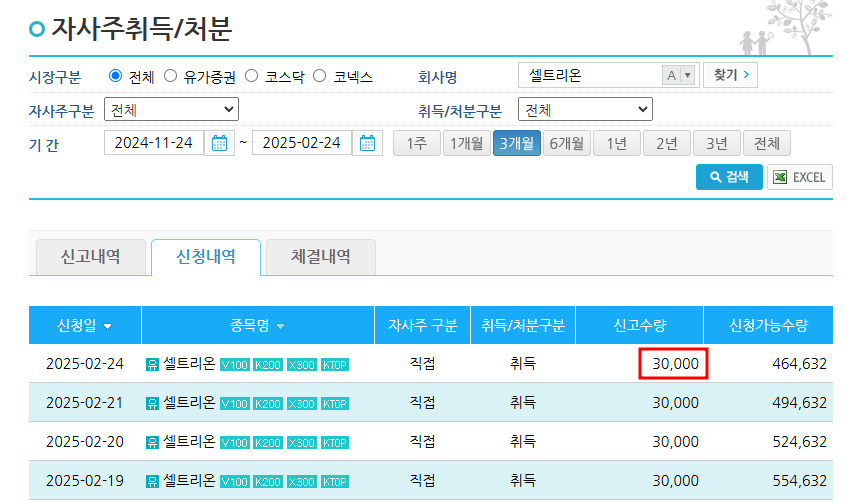The height and width of the screenshot is (502, 847).
Task: Select the 코스닥 market radio button
Action: pos(251,76)
